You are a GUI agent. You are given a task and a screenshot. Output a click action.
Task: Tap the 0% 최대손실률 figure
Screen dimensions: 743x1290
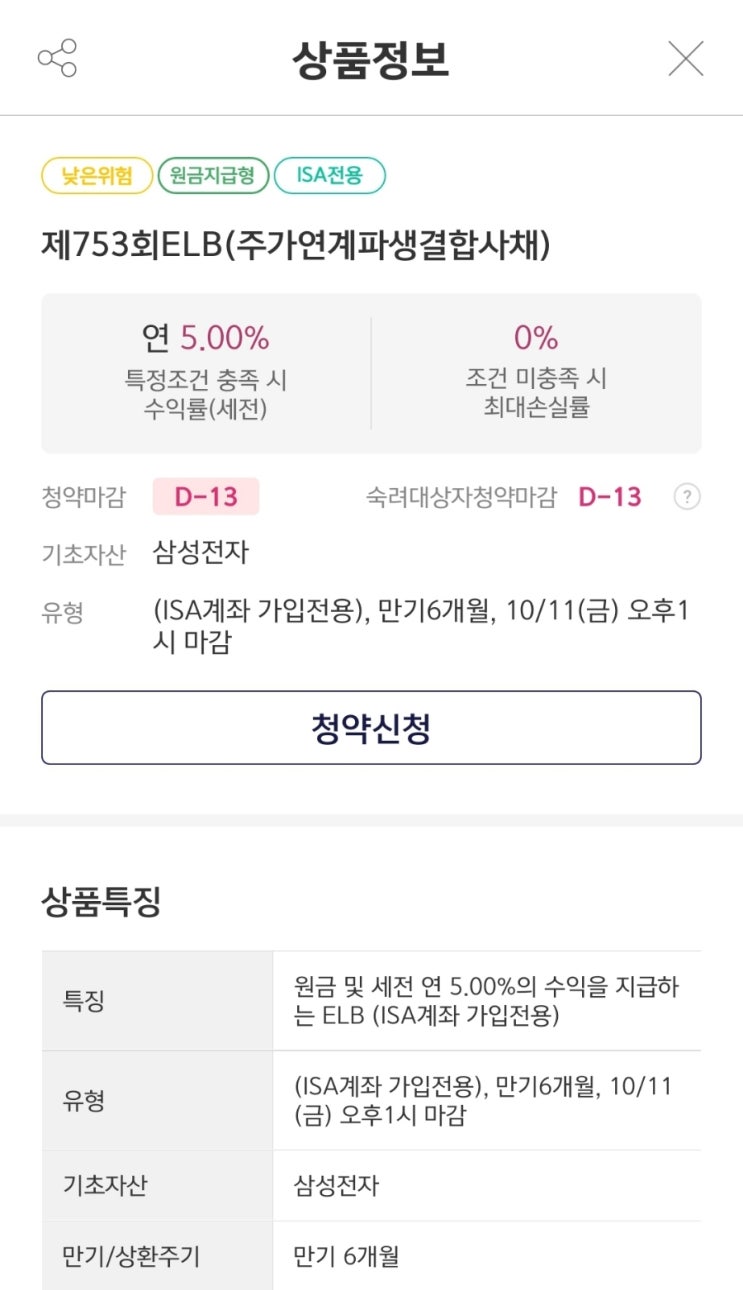pos(536,338)
